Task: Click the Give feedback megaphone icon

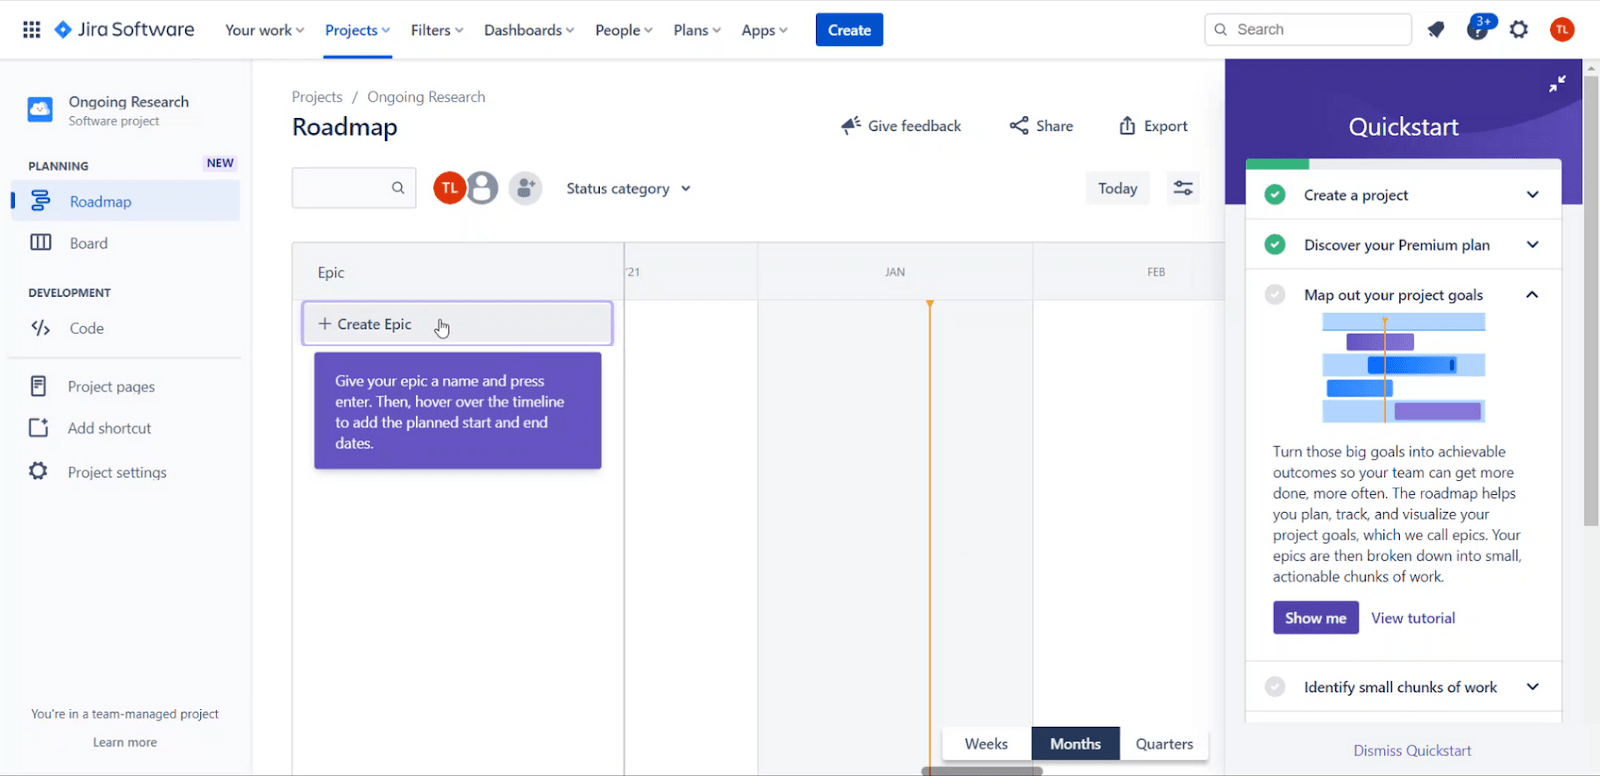Action: pyautogui.click(x=851, y=126)
